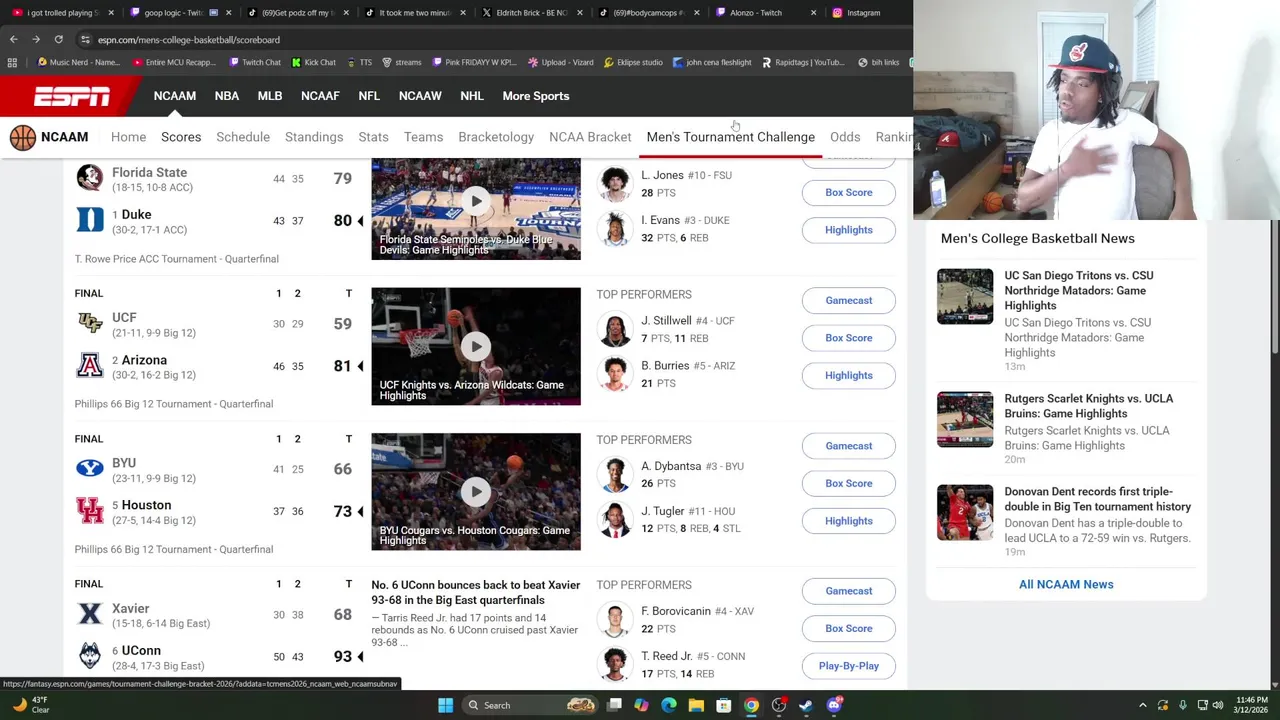Open the Bracketology sub-navigation tab
1280x720 pixels.
(496, 137)
